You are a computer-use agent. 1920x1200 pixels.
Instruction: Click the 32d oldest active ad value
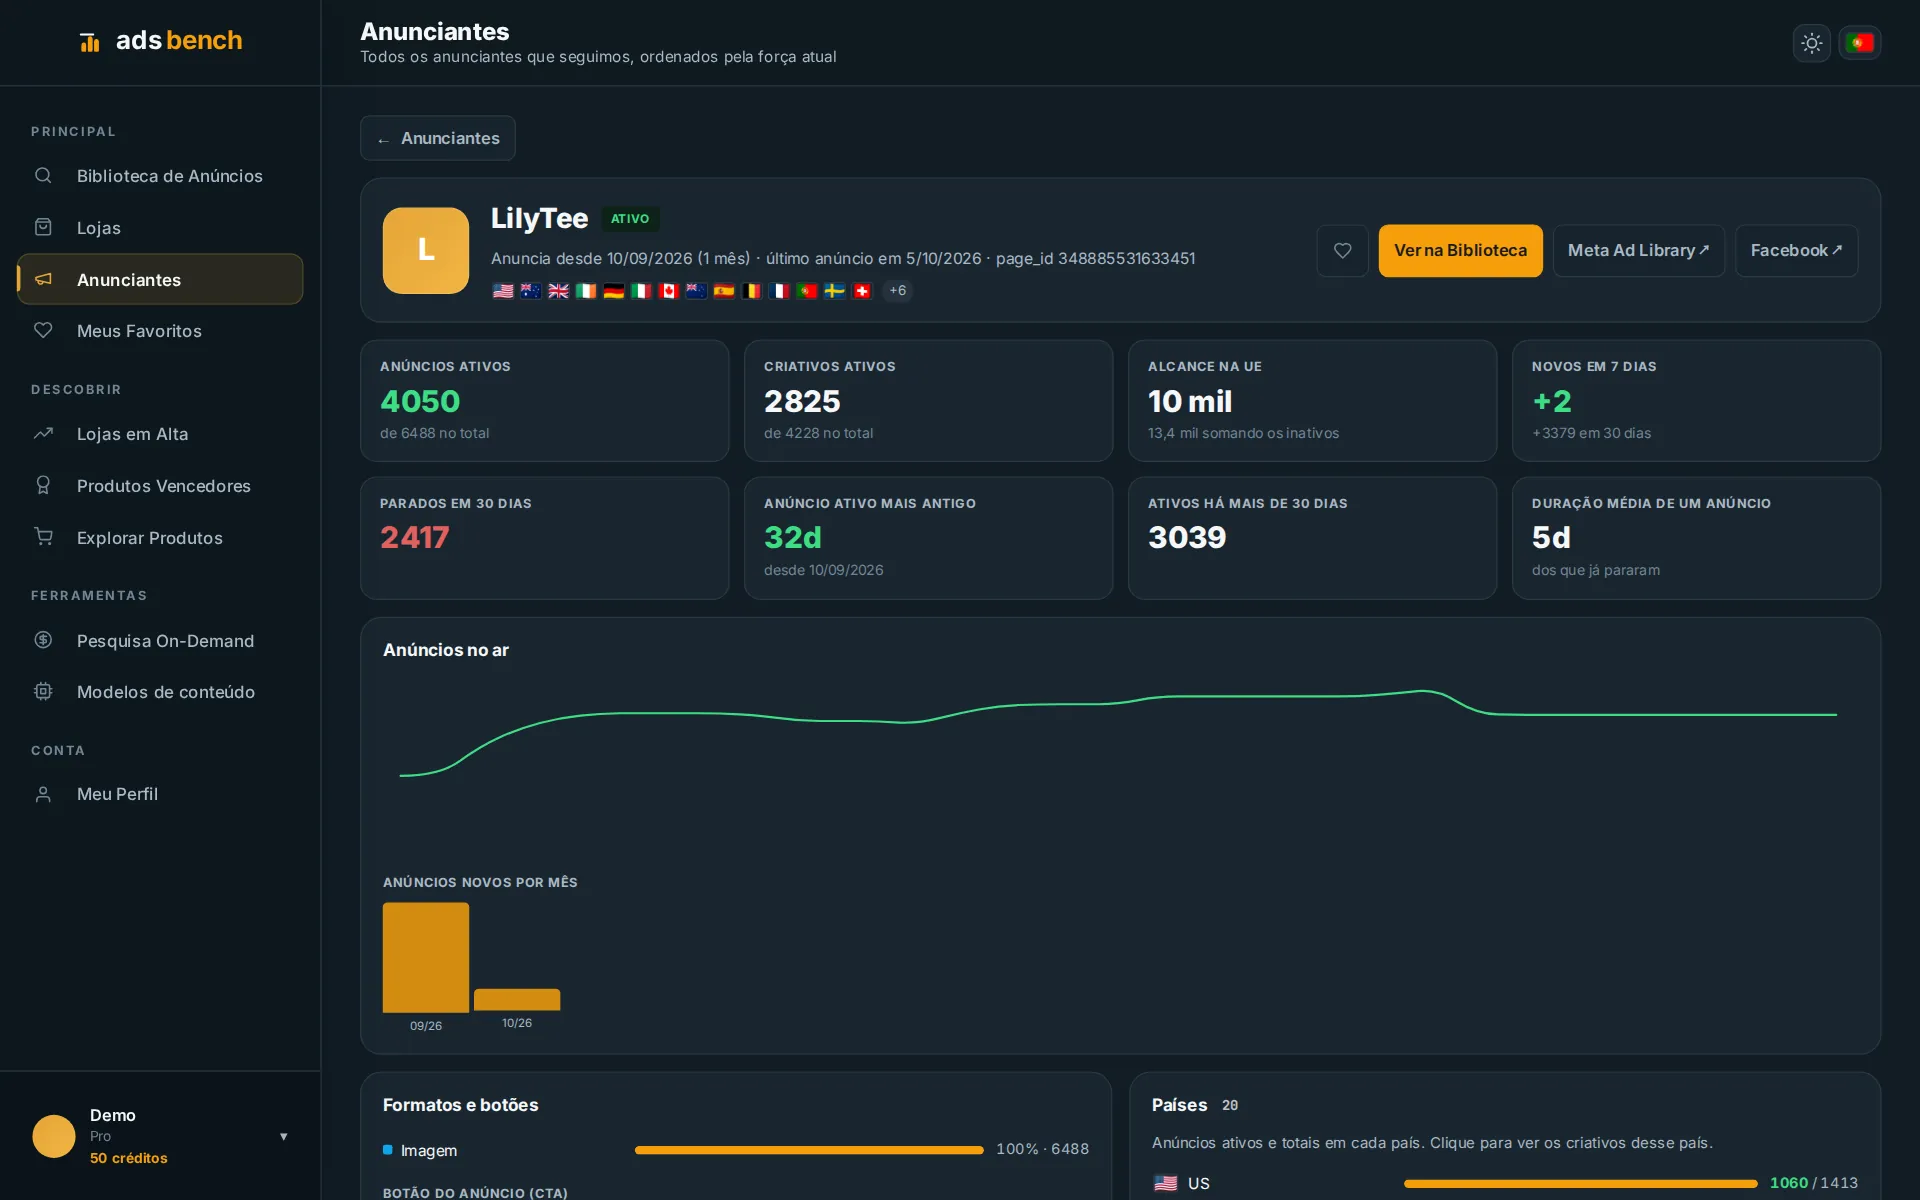click(793, 537)
